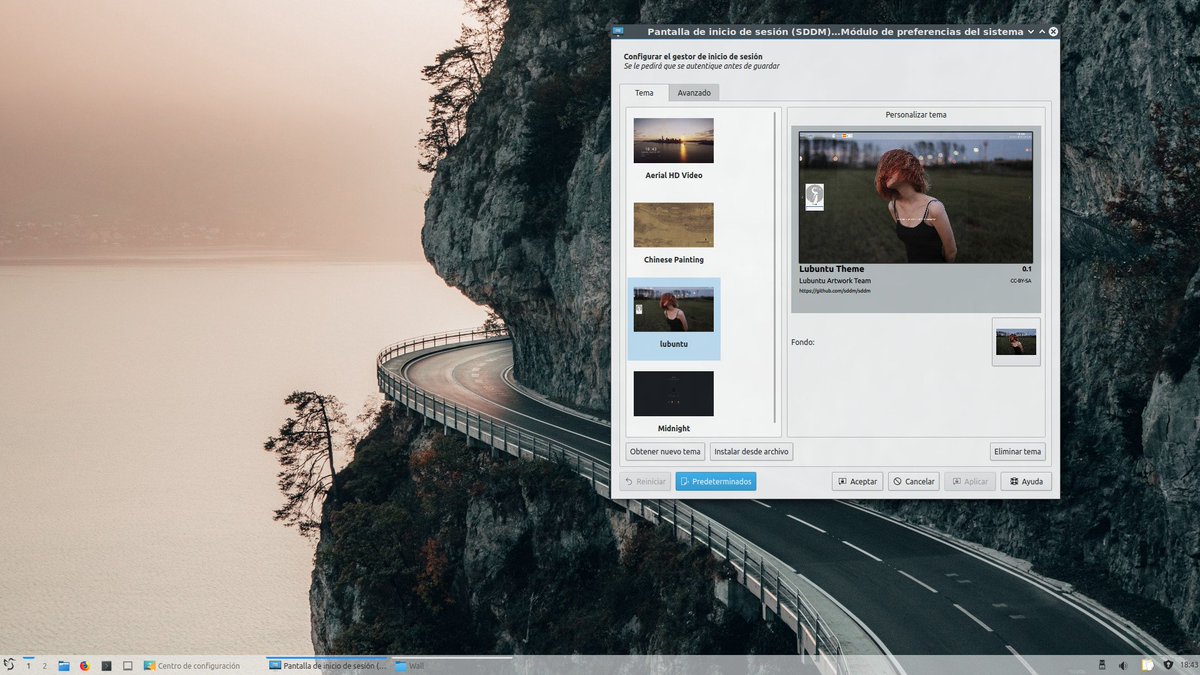Click the Eliminar tema button
The image size is (1200, 675).
tap(1018, 451)
